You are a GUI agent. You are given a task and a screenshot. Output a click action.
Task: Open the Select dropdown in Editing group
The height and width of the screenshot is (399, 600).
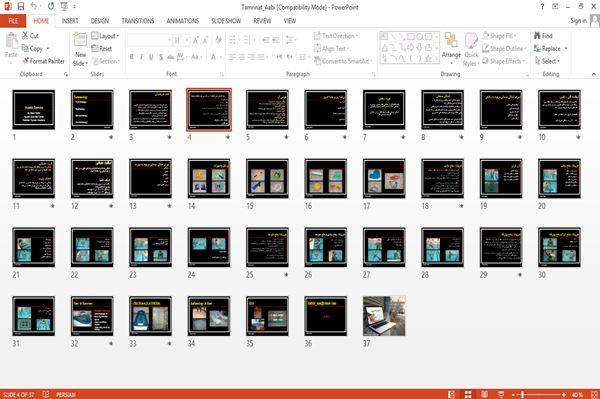548,61
